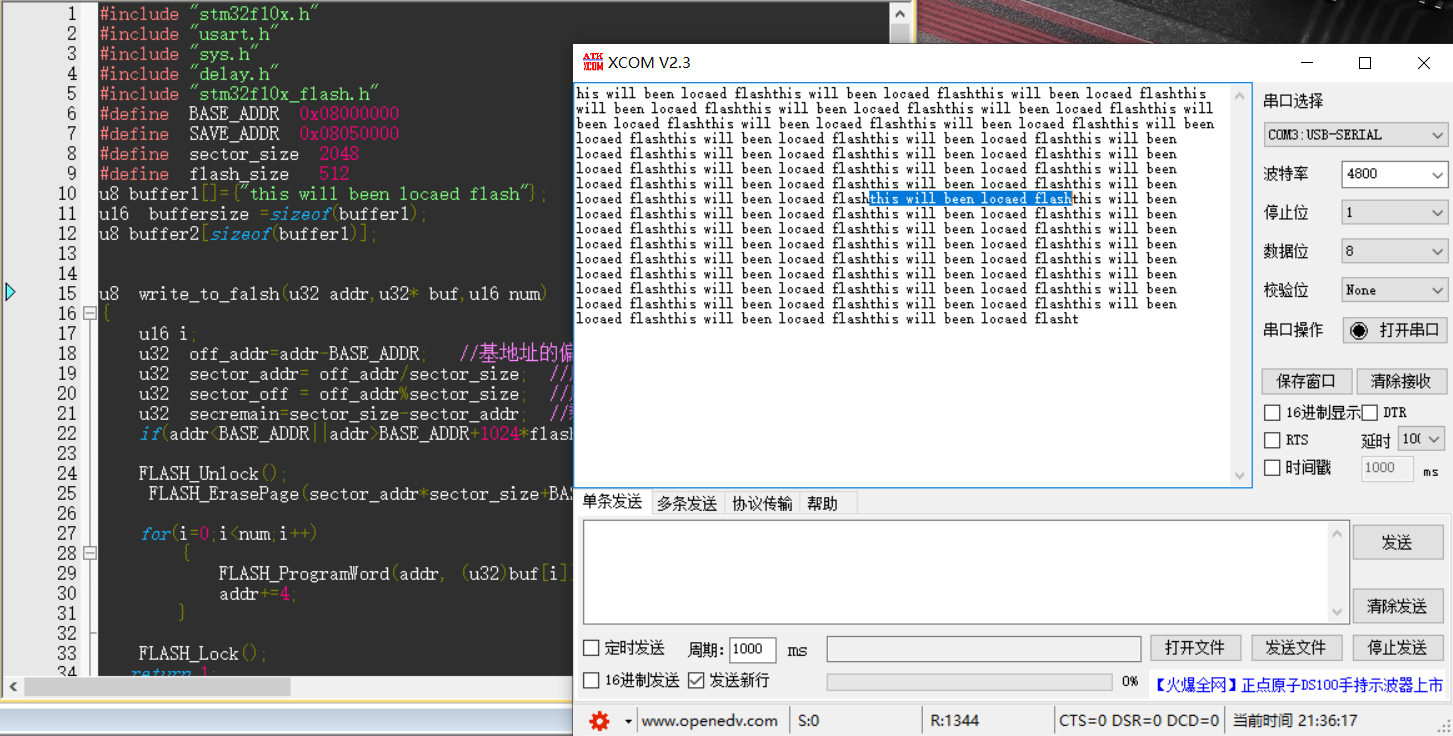The height and width of the screenshot is (736, 1453).
Task: Click the 停止发送 button
Action: coord(1397,647)
